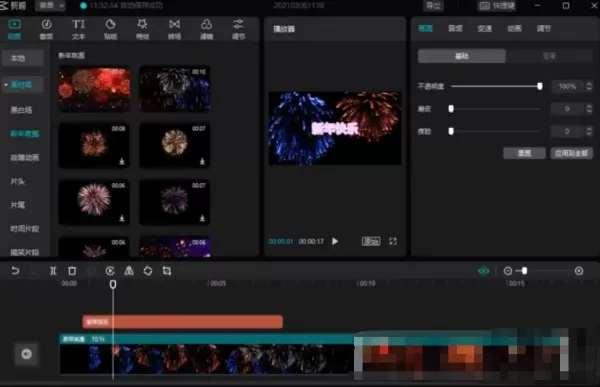Viewport: 600px width, 387px height.
Task: Click the opacity (不透明度) slider handle
Action: click(540, 86)
